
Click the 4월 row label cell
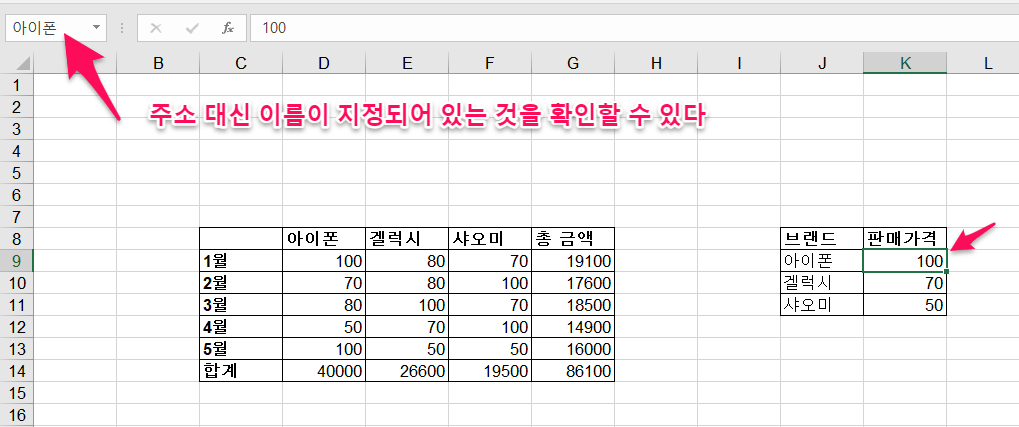[241, 327]
